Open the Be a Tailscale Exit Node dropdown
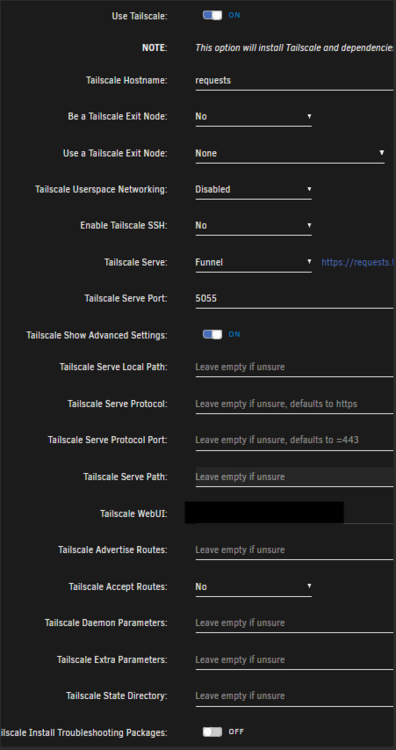396x750 pixels. (253, 117)
